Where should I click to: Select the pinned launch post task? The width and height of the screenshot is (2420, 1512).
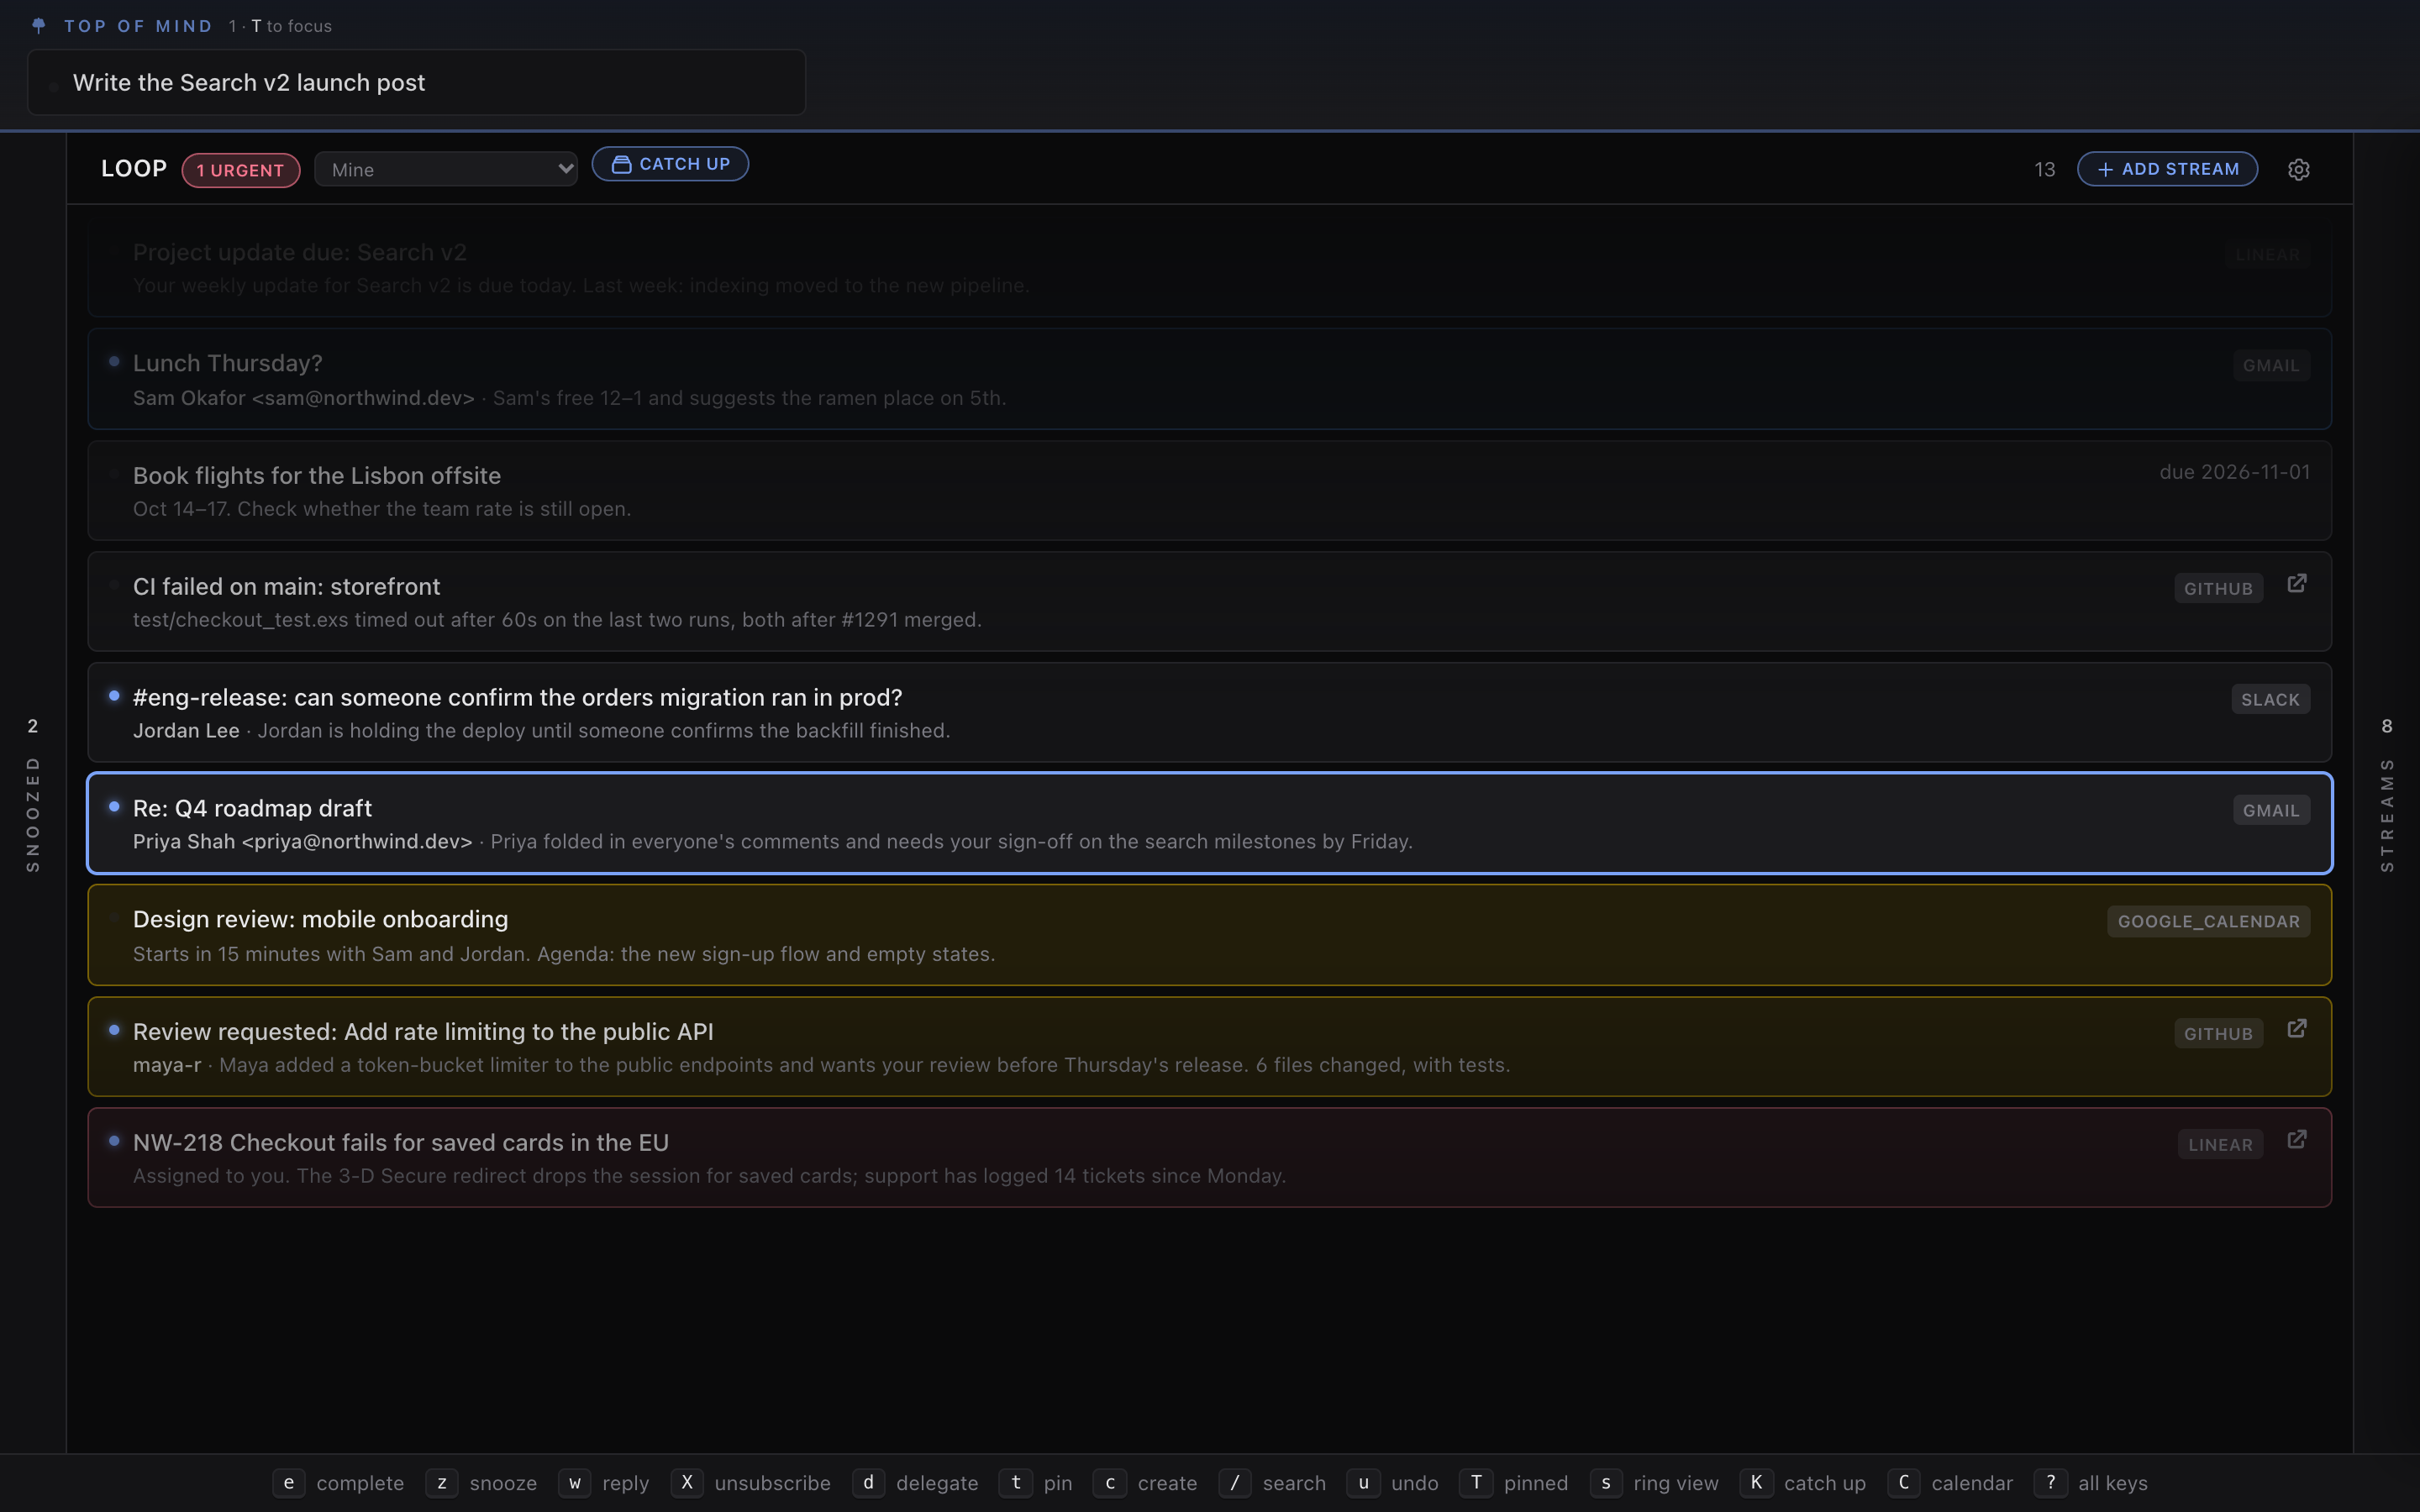click(416, 82)
